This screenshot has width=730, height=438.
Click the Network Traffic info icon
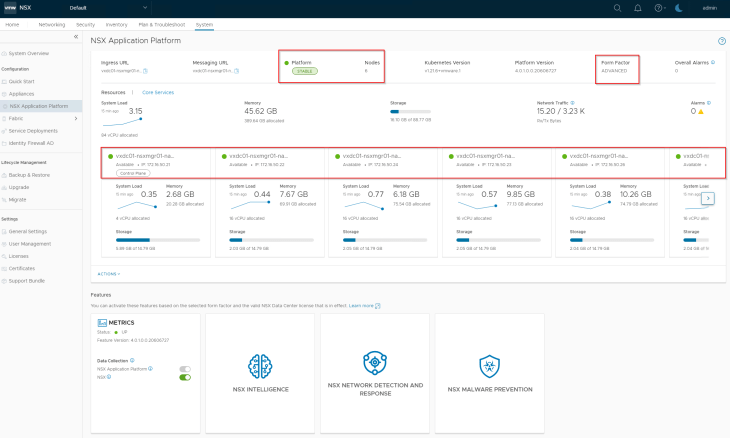[x=573, y=103]
